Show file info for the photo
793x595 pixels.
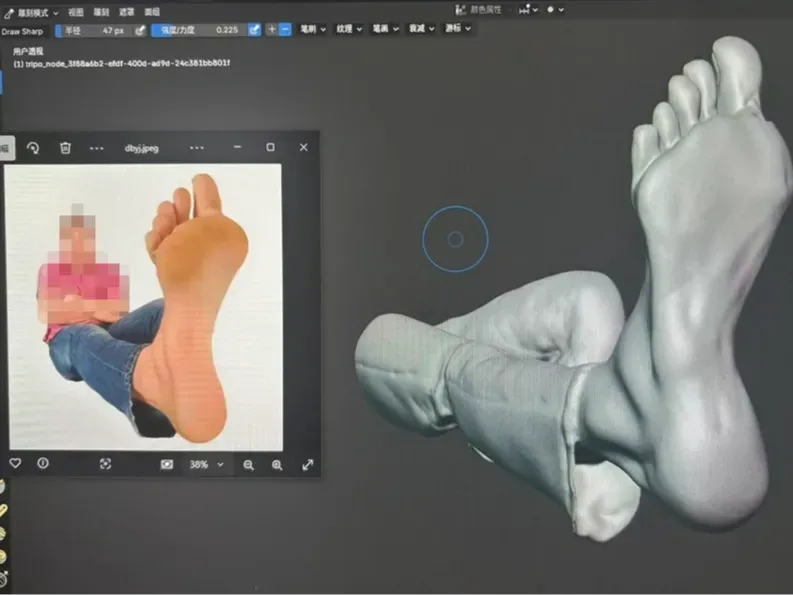pos(43,463)
